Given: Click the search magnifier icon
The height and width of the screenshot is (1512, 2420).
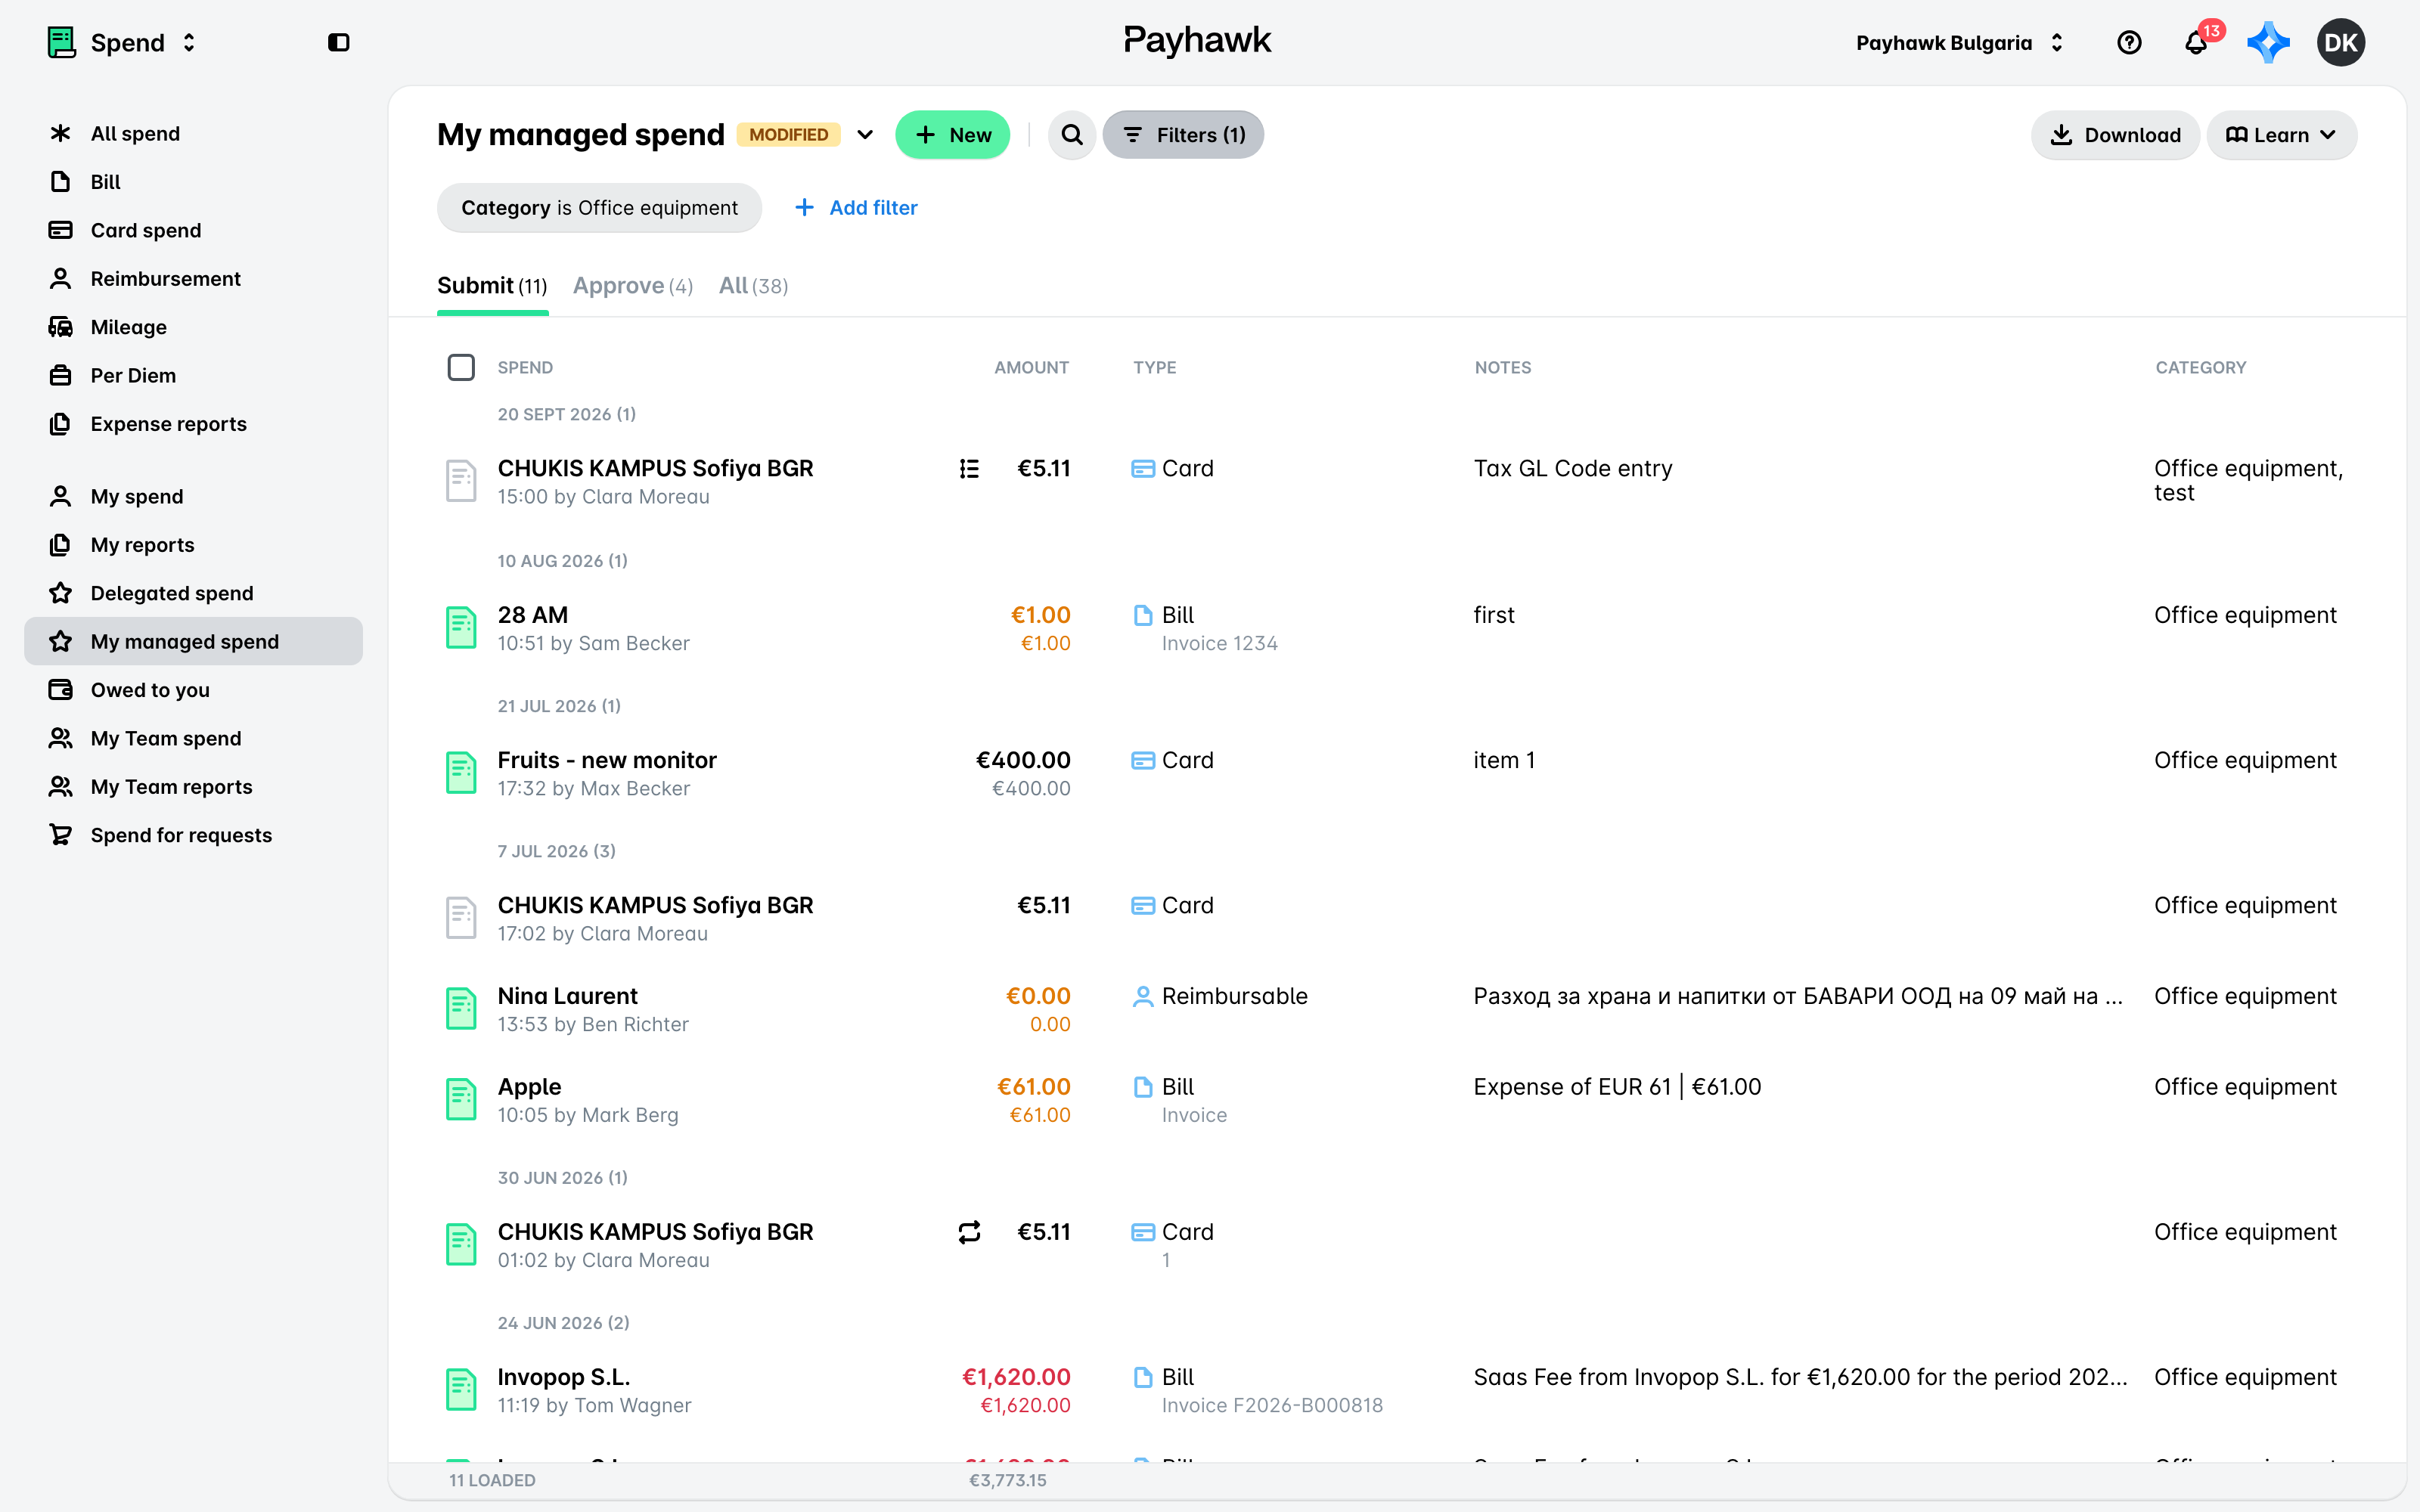Looking at the screenshot, I should click(x=1072, y=135).
